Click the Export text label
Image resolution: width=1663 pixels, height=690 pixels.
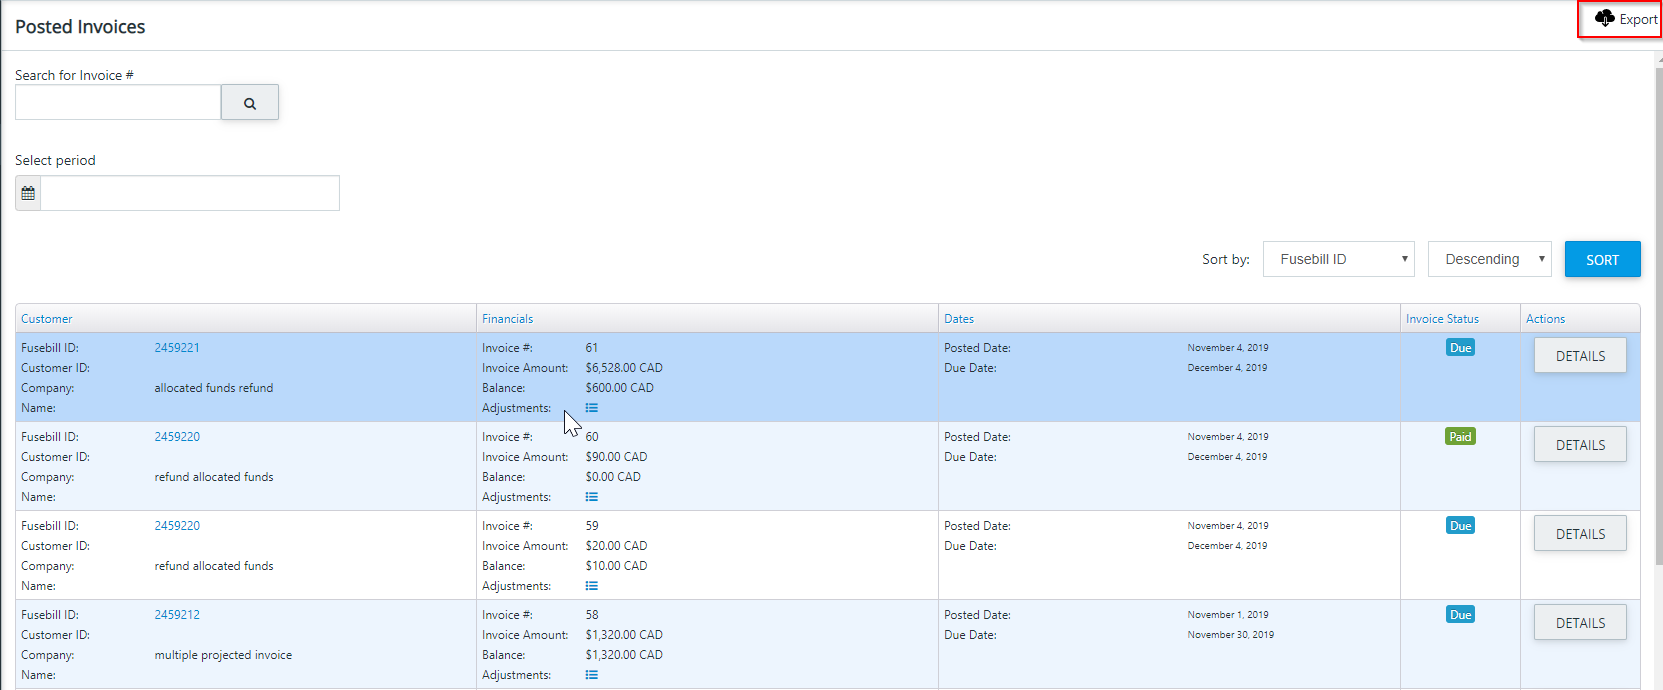[1638, 19]
